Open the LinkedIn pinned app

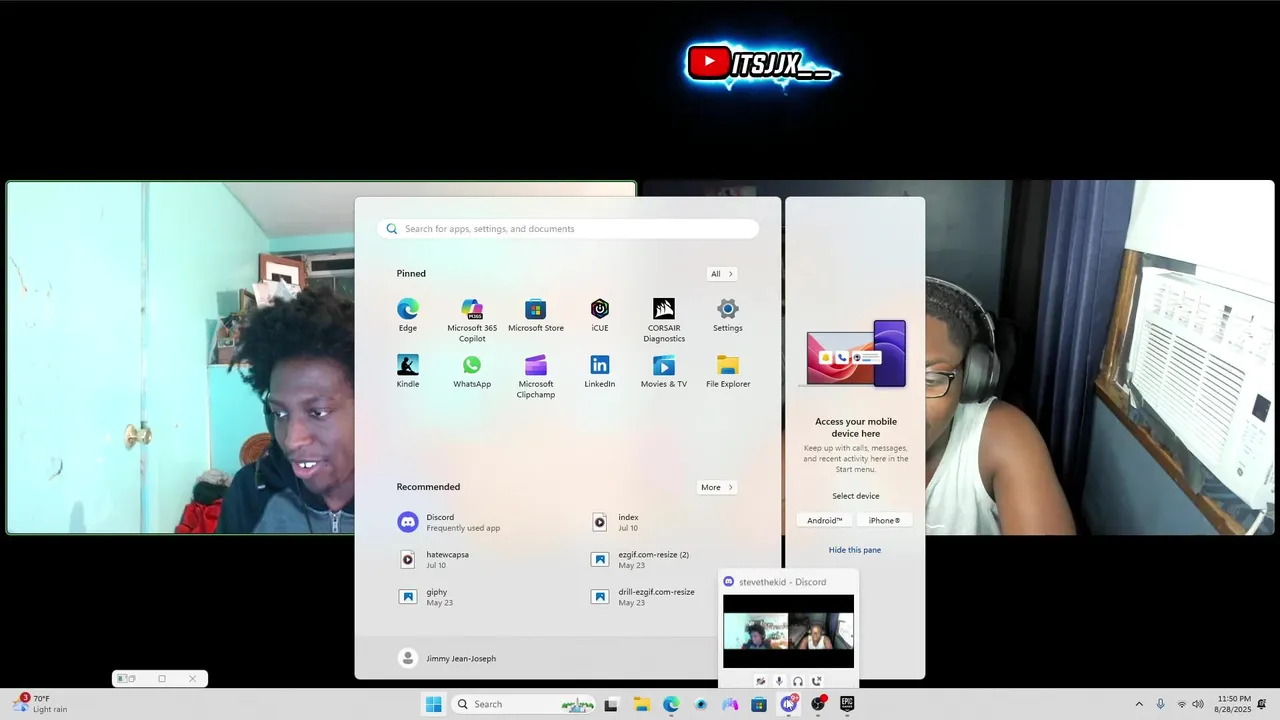point(600,371)
